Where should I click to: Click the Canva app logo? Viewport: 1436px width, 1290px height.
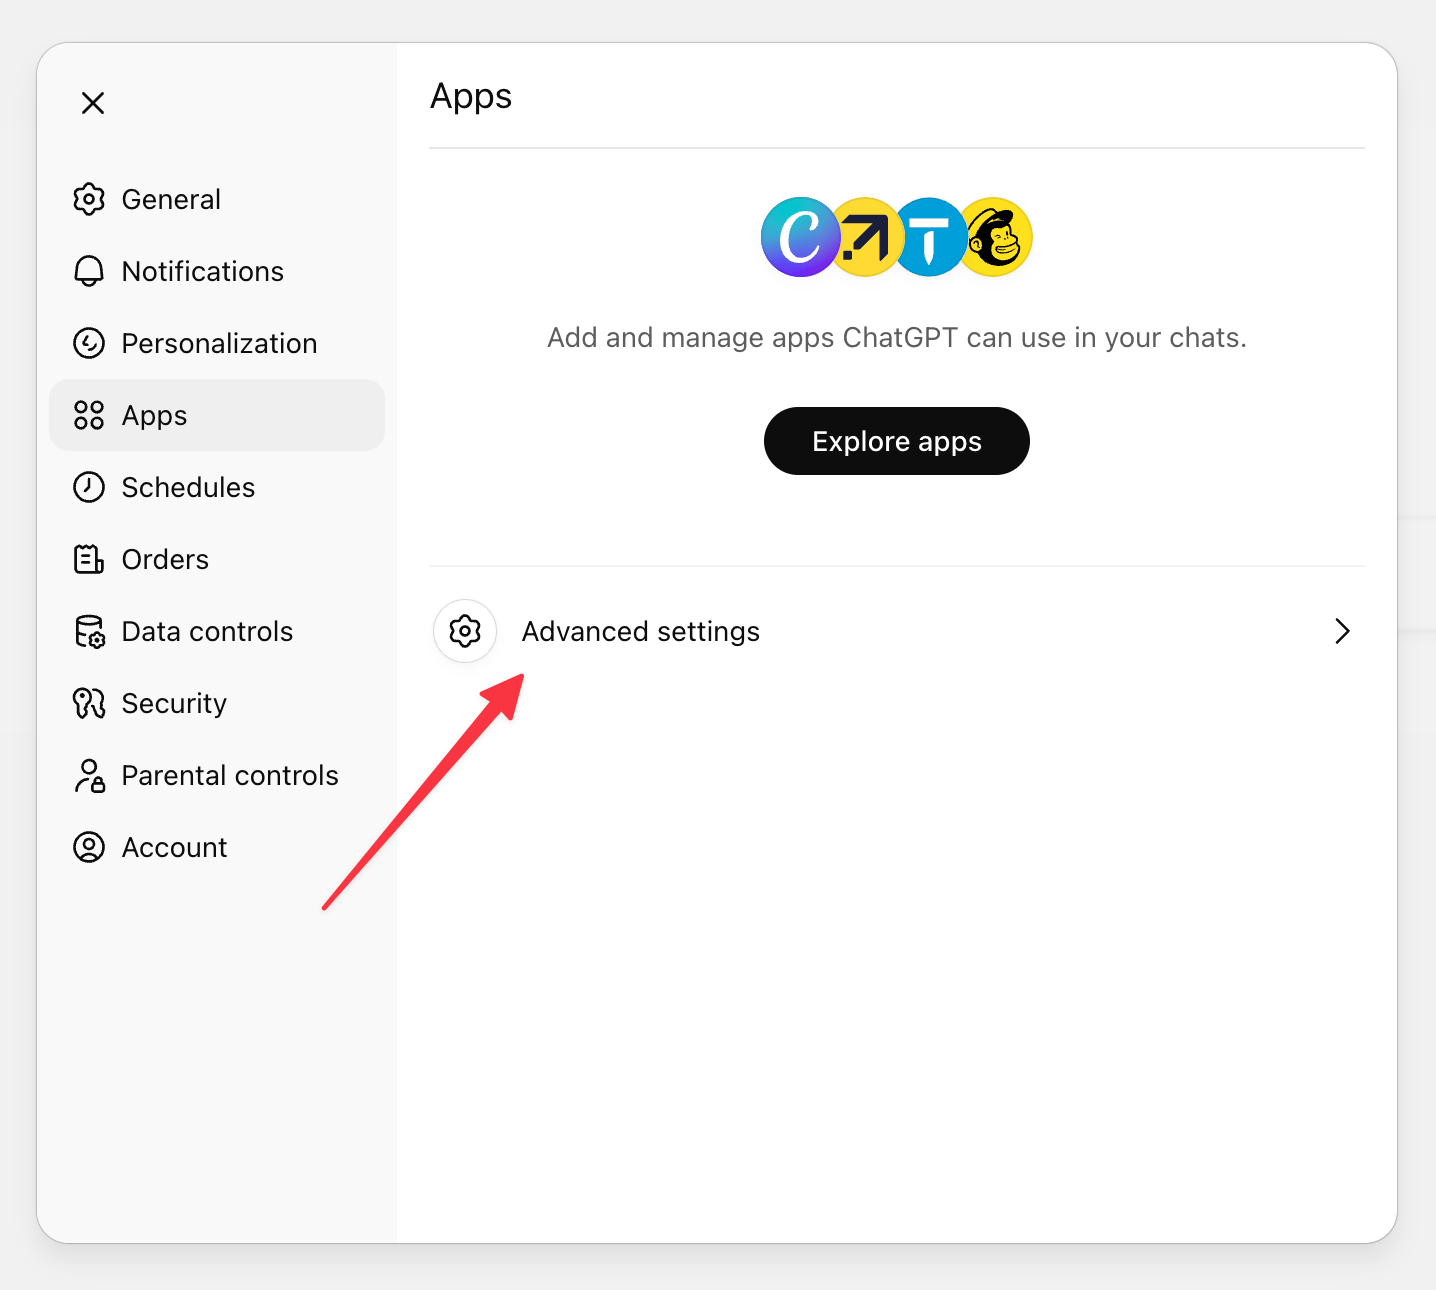(798, 237)
